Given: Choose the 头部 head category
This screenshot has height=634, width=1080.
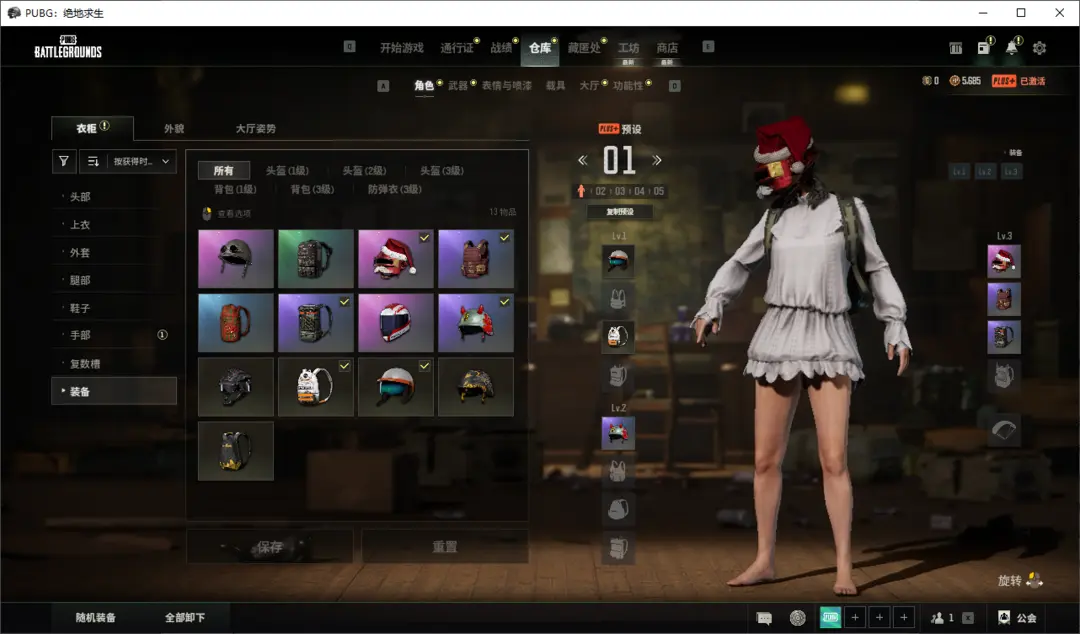Looking at the screenshot, I should coord(114,196).
